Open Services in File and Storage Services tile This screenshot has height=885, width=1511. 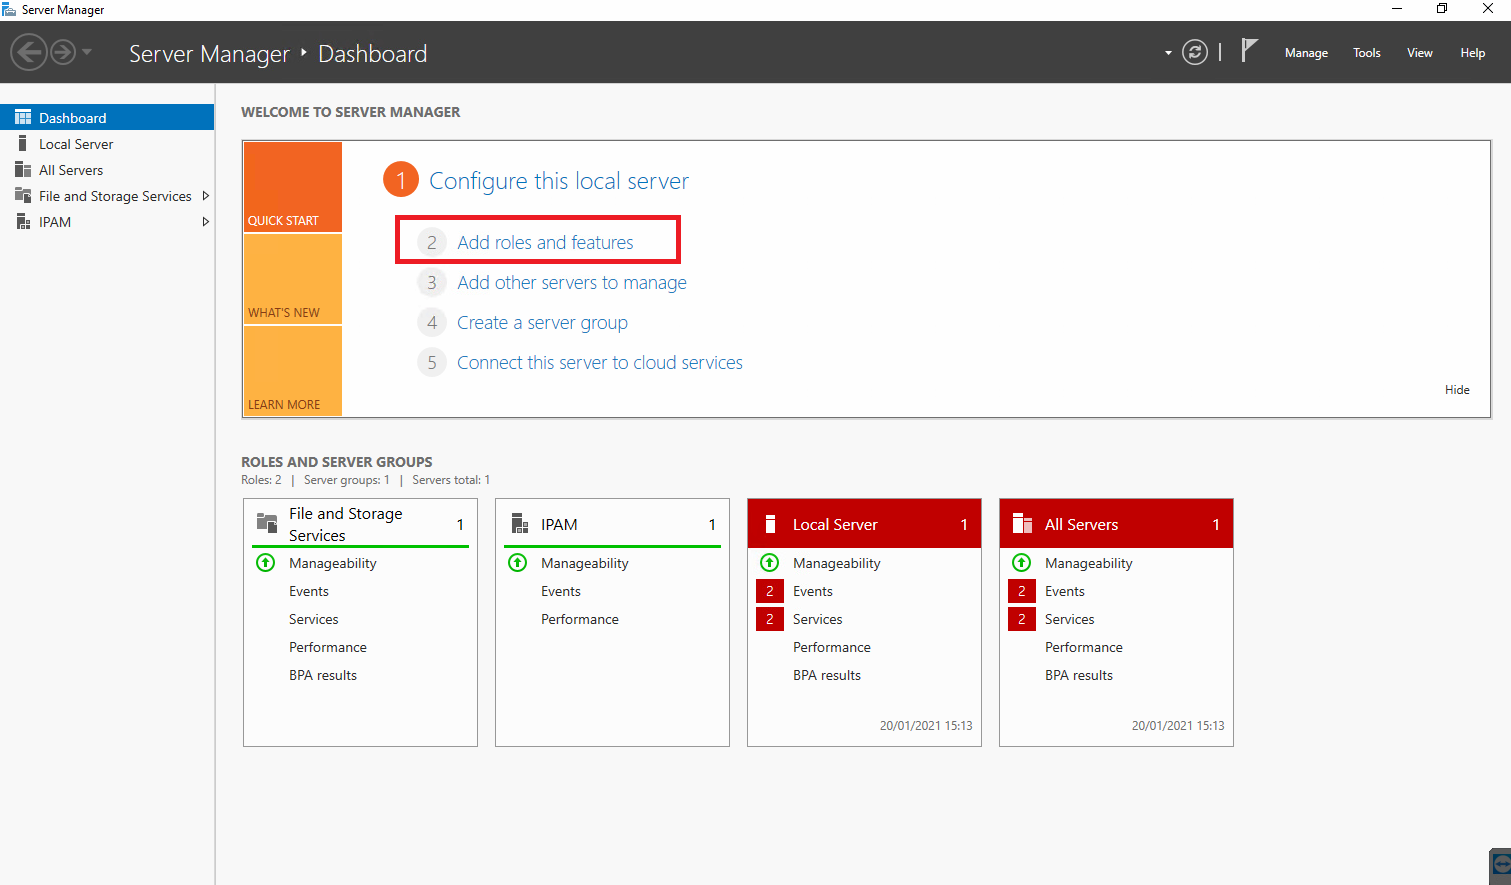(x=314, y=619)
